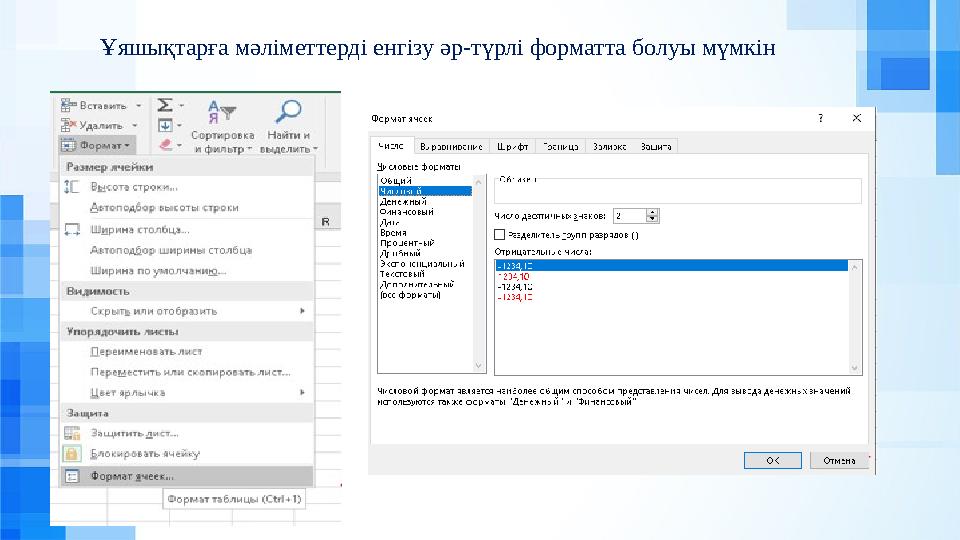Select Денежный number format
This screenshot has height=540, width=960.
pyautogui.click(x=425, y=201)
